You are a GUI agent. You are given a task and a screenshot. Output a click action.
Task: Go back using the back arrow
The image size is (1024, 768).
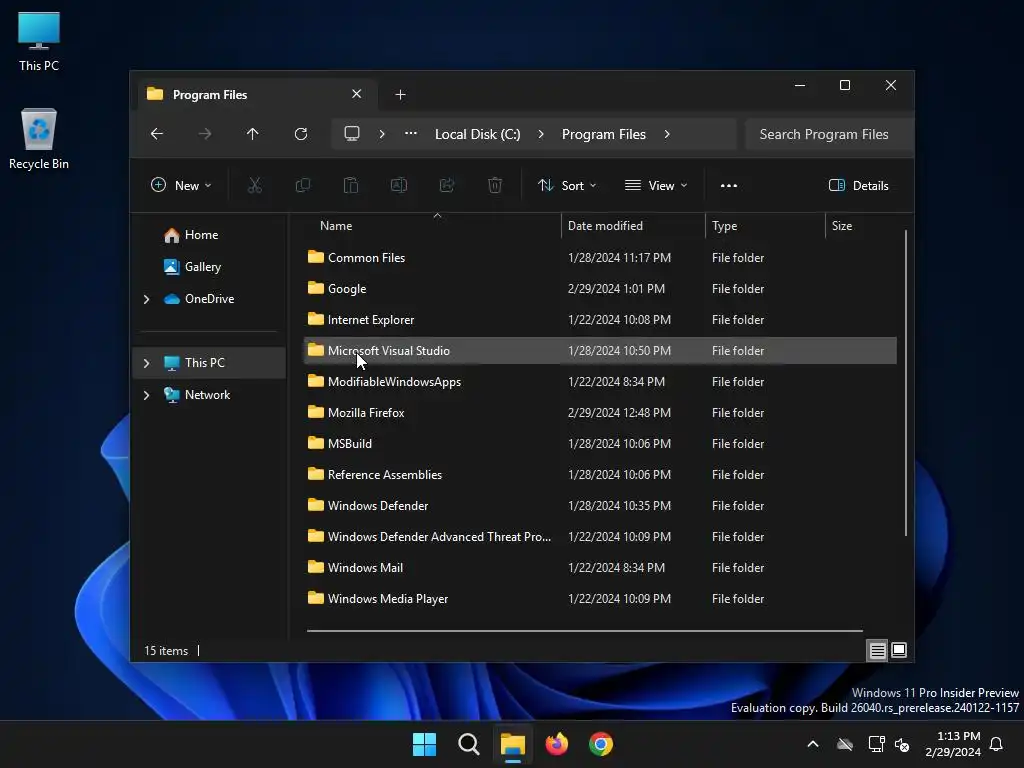click(x=157, y=134)
